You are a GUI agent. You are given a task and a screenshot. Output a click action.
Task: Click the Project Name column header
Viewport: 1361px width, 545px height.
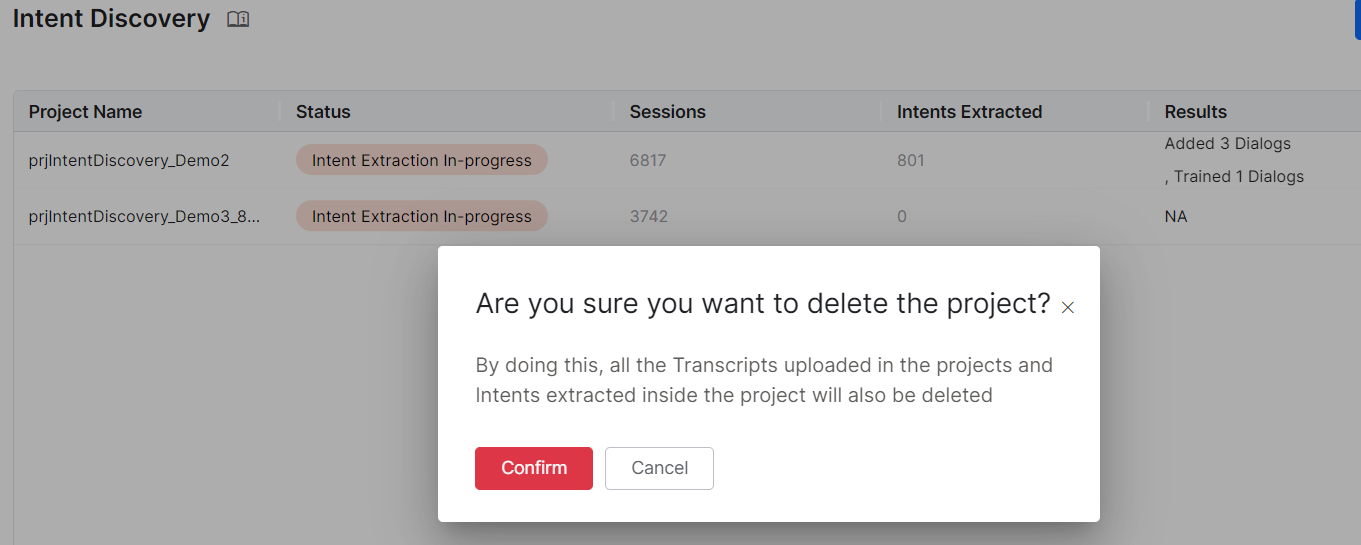click(85, 112)
